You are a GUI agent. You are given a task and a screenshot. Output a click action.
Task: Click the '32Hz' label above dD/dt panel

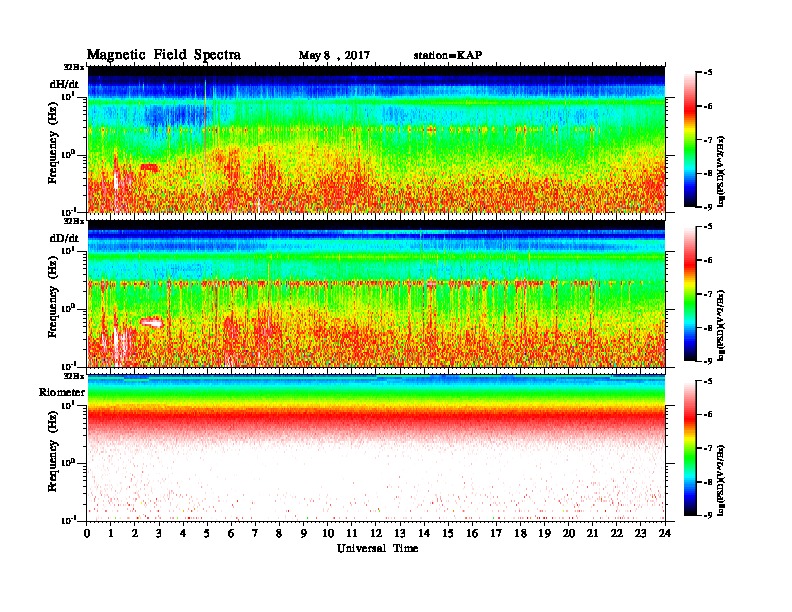click(x=74, y=221)
